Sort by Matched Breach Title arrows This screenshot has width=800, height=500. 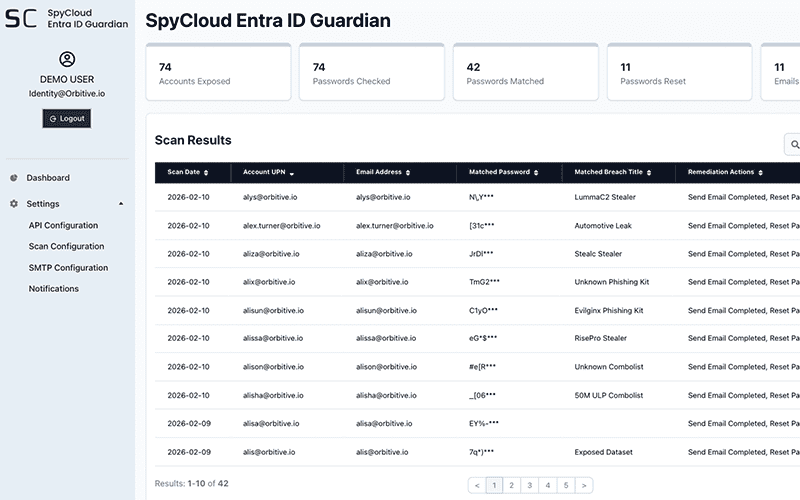tap(649, 172)
